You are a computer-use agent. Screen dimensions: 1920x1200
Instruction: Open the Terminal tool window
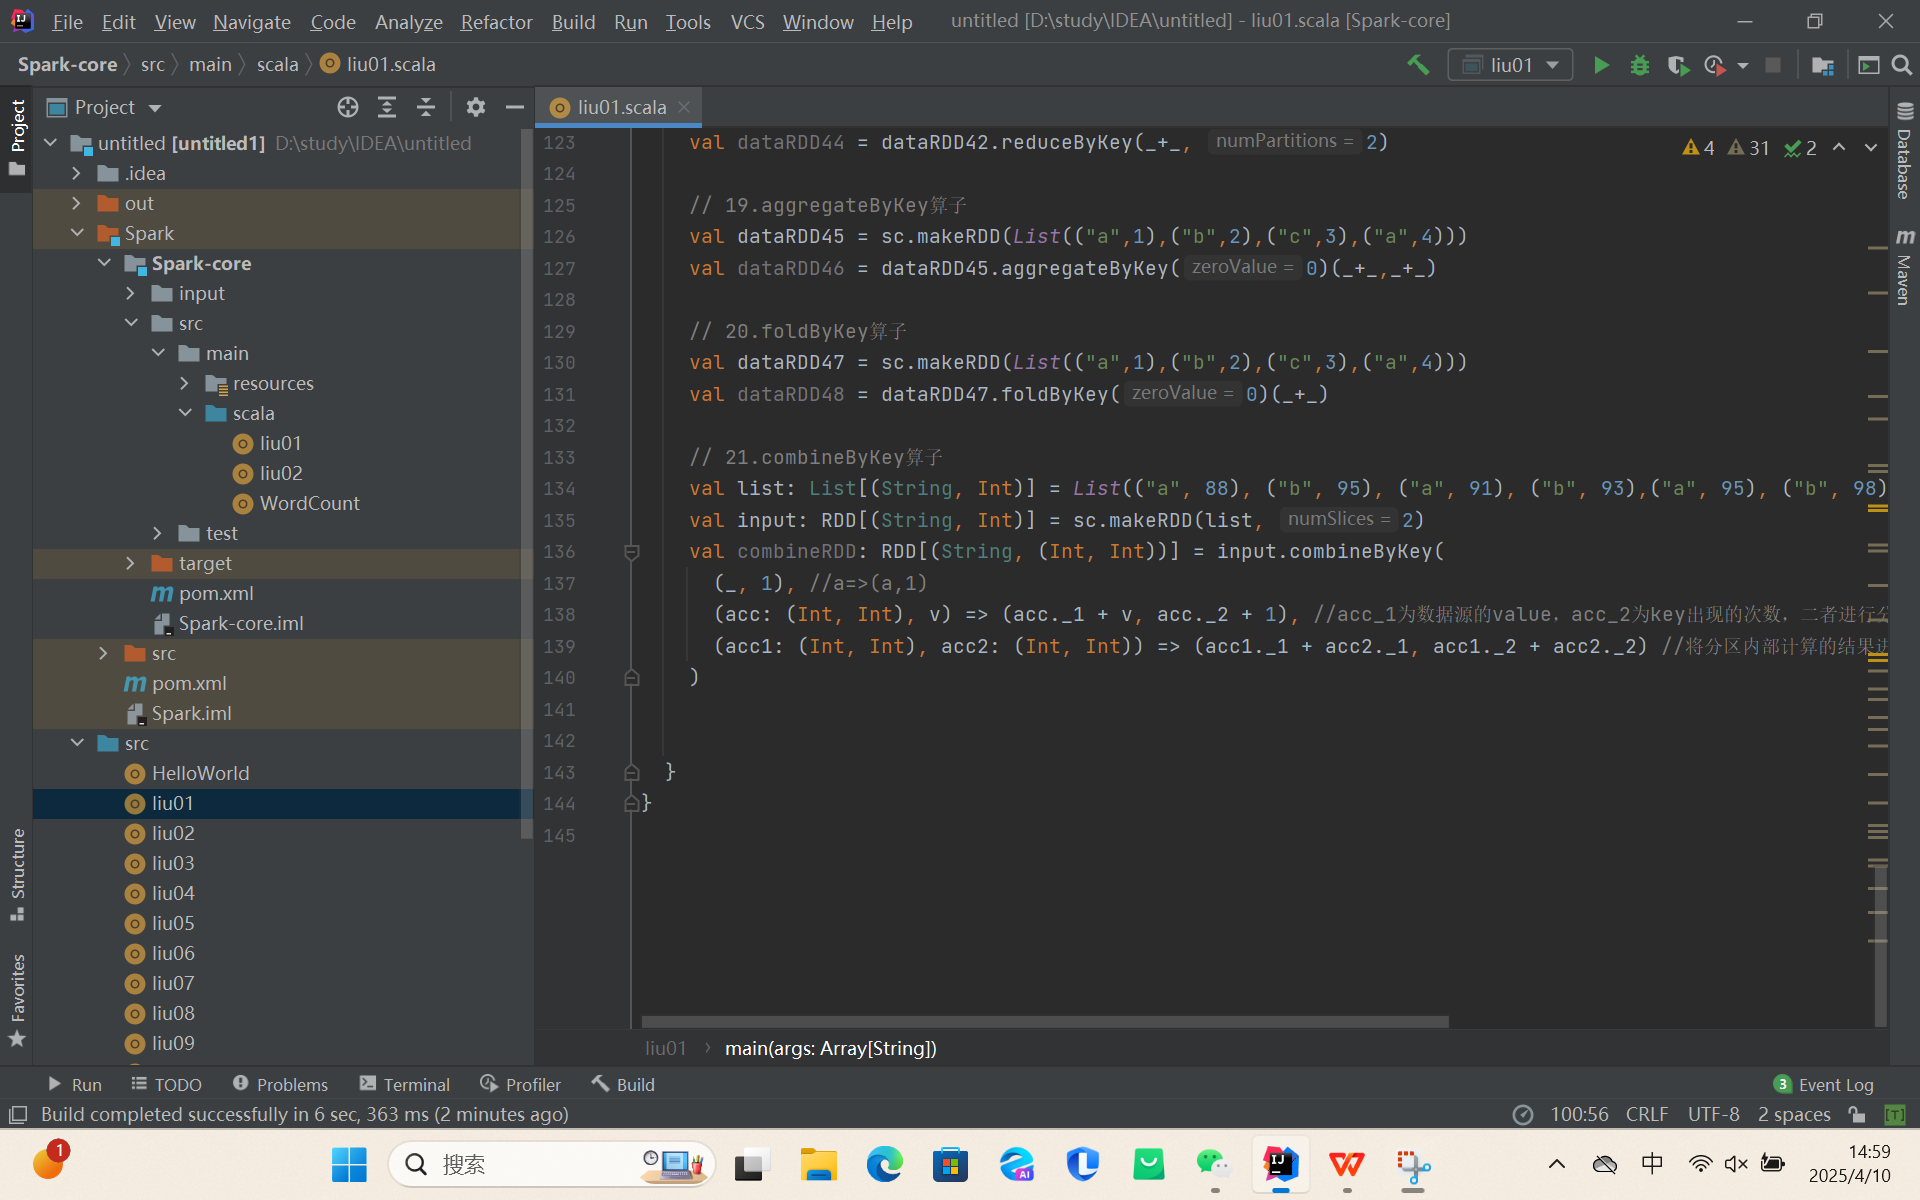tap(405, 1084)
